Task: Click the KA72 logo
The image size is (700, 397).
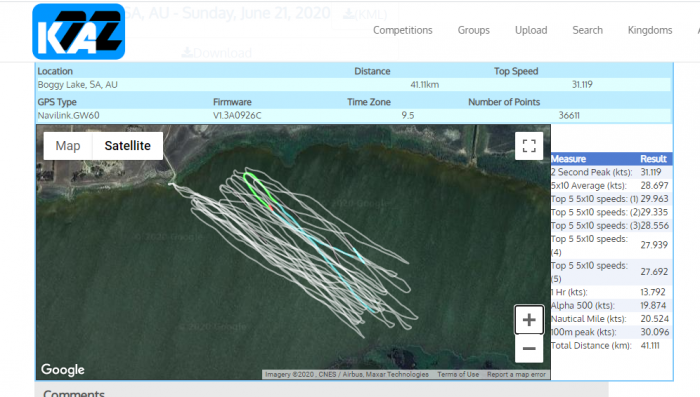Action: click(x=79, y=32)
